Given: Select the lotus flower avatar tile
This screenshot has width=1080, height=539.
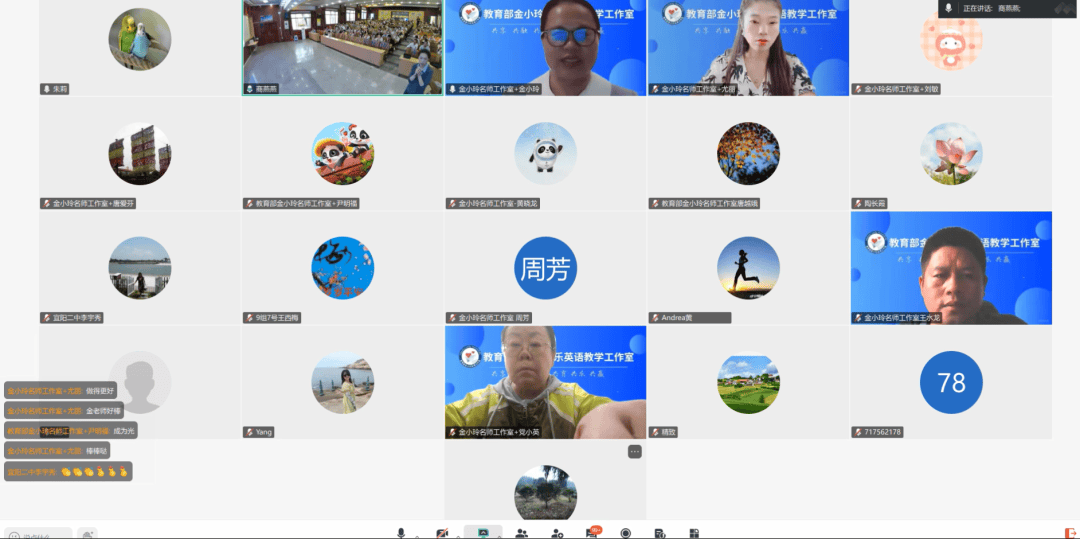Looking at the screenshot, I should pyautogui.click(x=951, y=154).
